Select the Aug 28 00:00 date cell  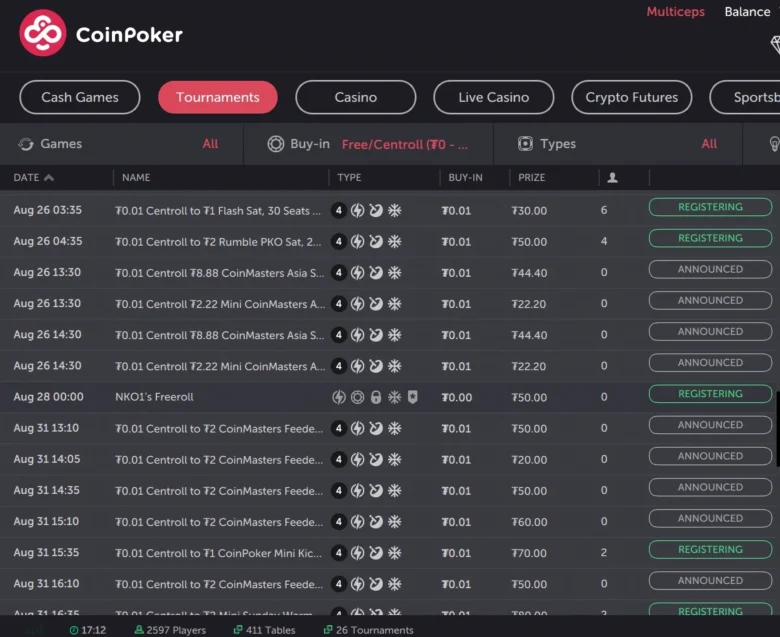[48, 397]
